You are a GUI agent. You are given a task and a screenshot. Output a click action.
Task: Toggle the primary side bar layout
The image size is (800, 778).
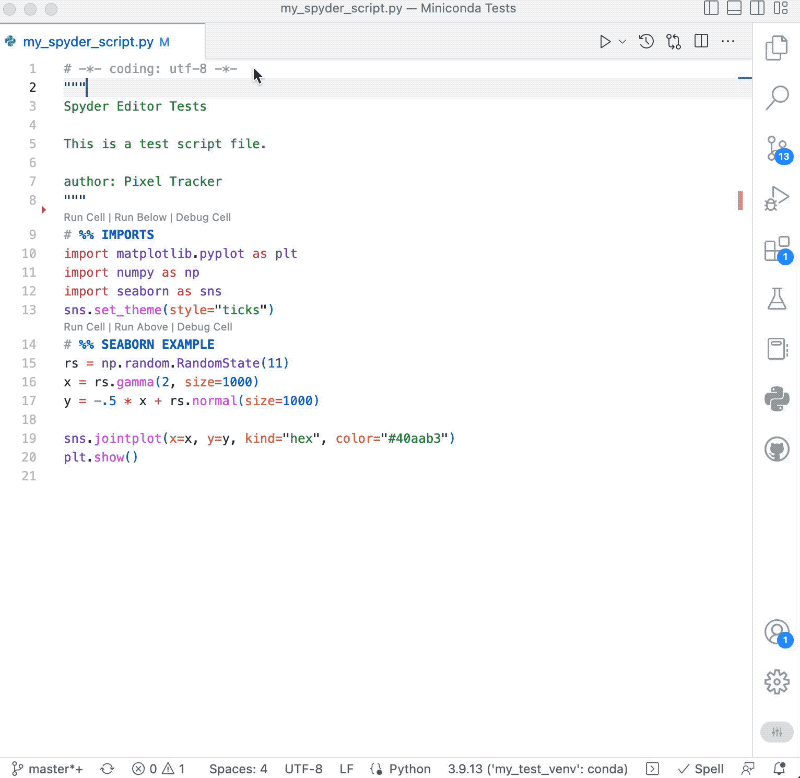pos(711,8)
